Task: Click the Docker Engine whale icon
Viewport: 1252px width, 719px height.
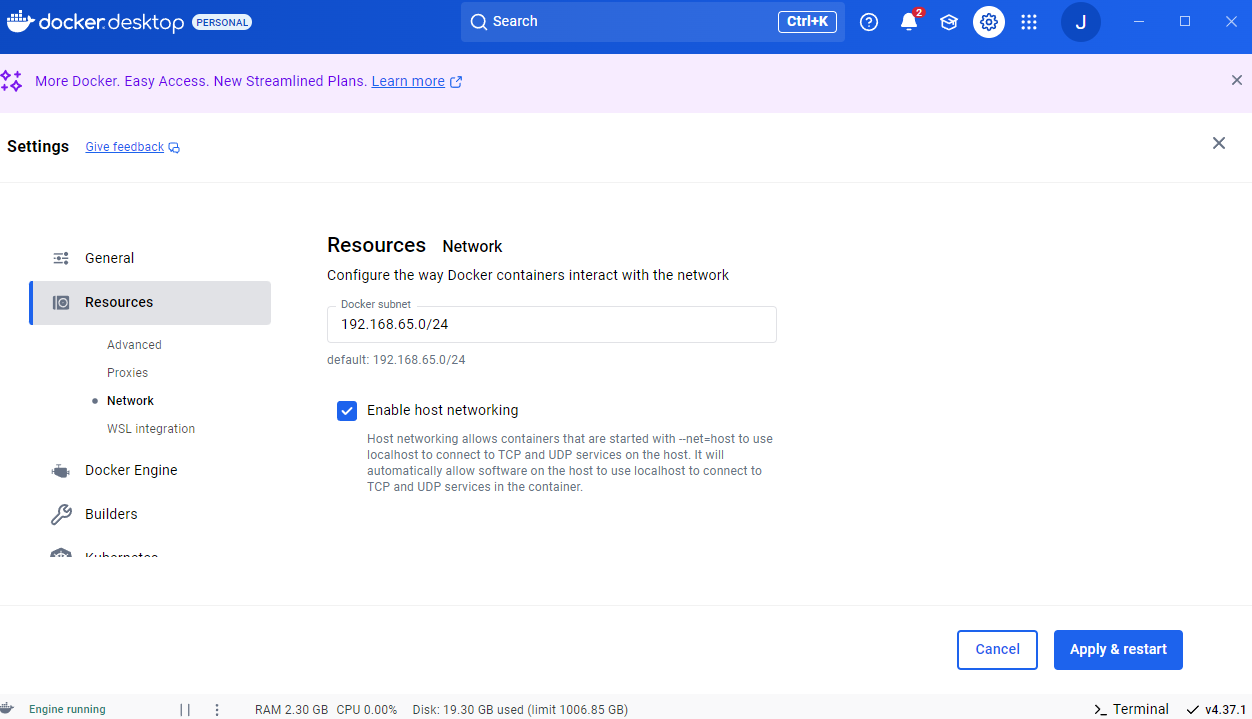Action: [61, 470]
